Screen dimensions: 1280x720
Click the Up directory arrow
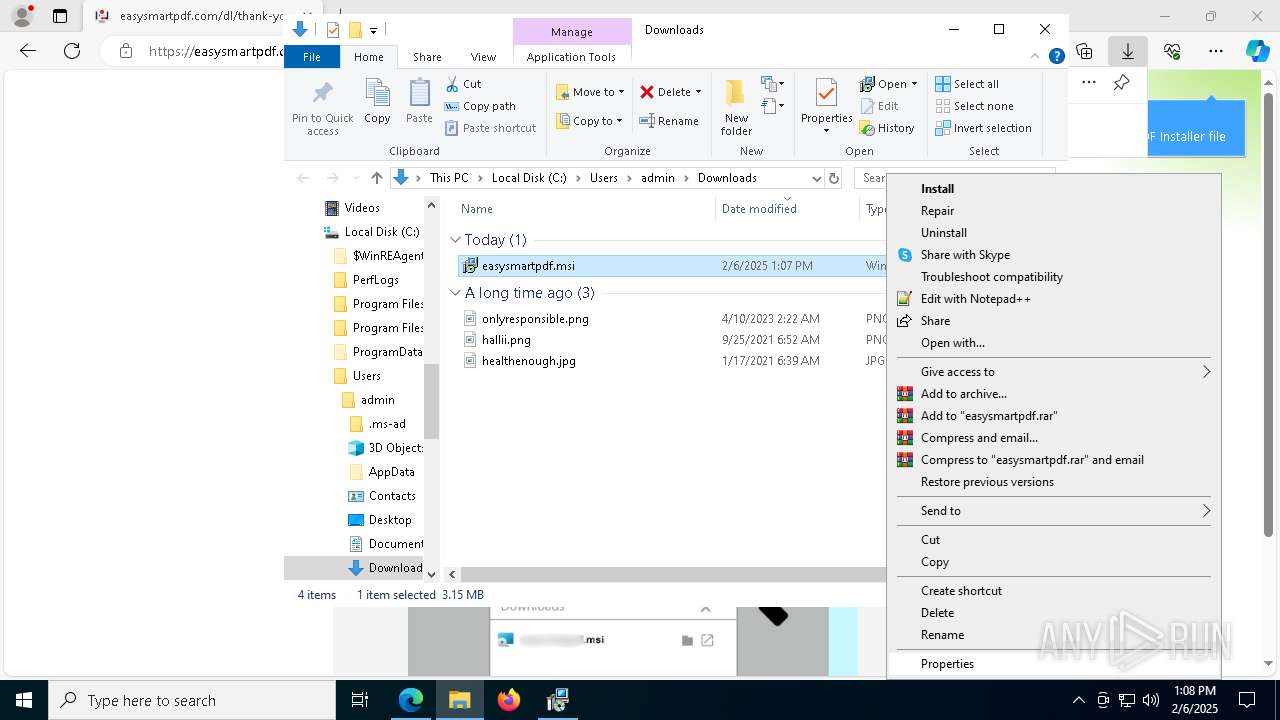tap(376, 178)
